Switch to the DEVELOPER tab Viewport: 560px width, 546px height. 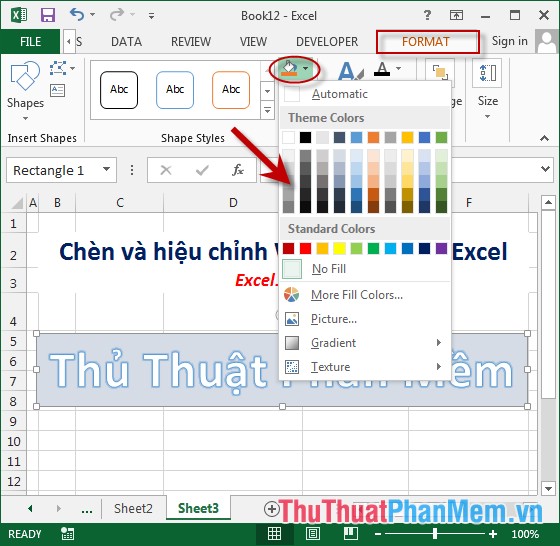[327, 42]
